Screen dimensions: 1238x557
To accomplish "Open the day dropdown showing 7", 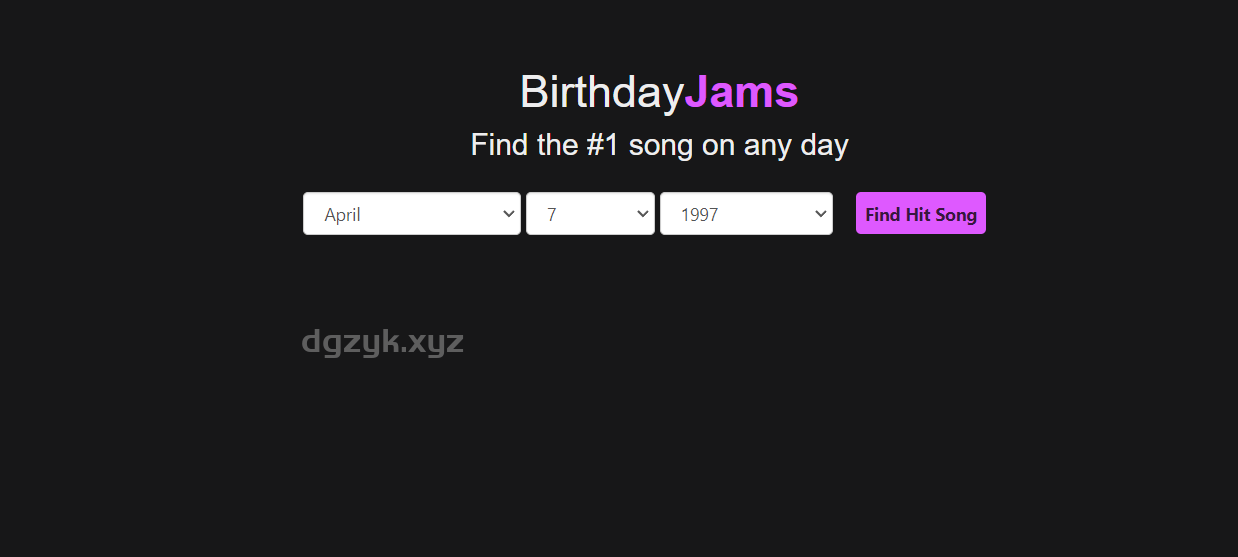I will (590, 214).
